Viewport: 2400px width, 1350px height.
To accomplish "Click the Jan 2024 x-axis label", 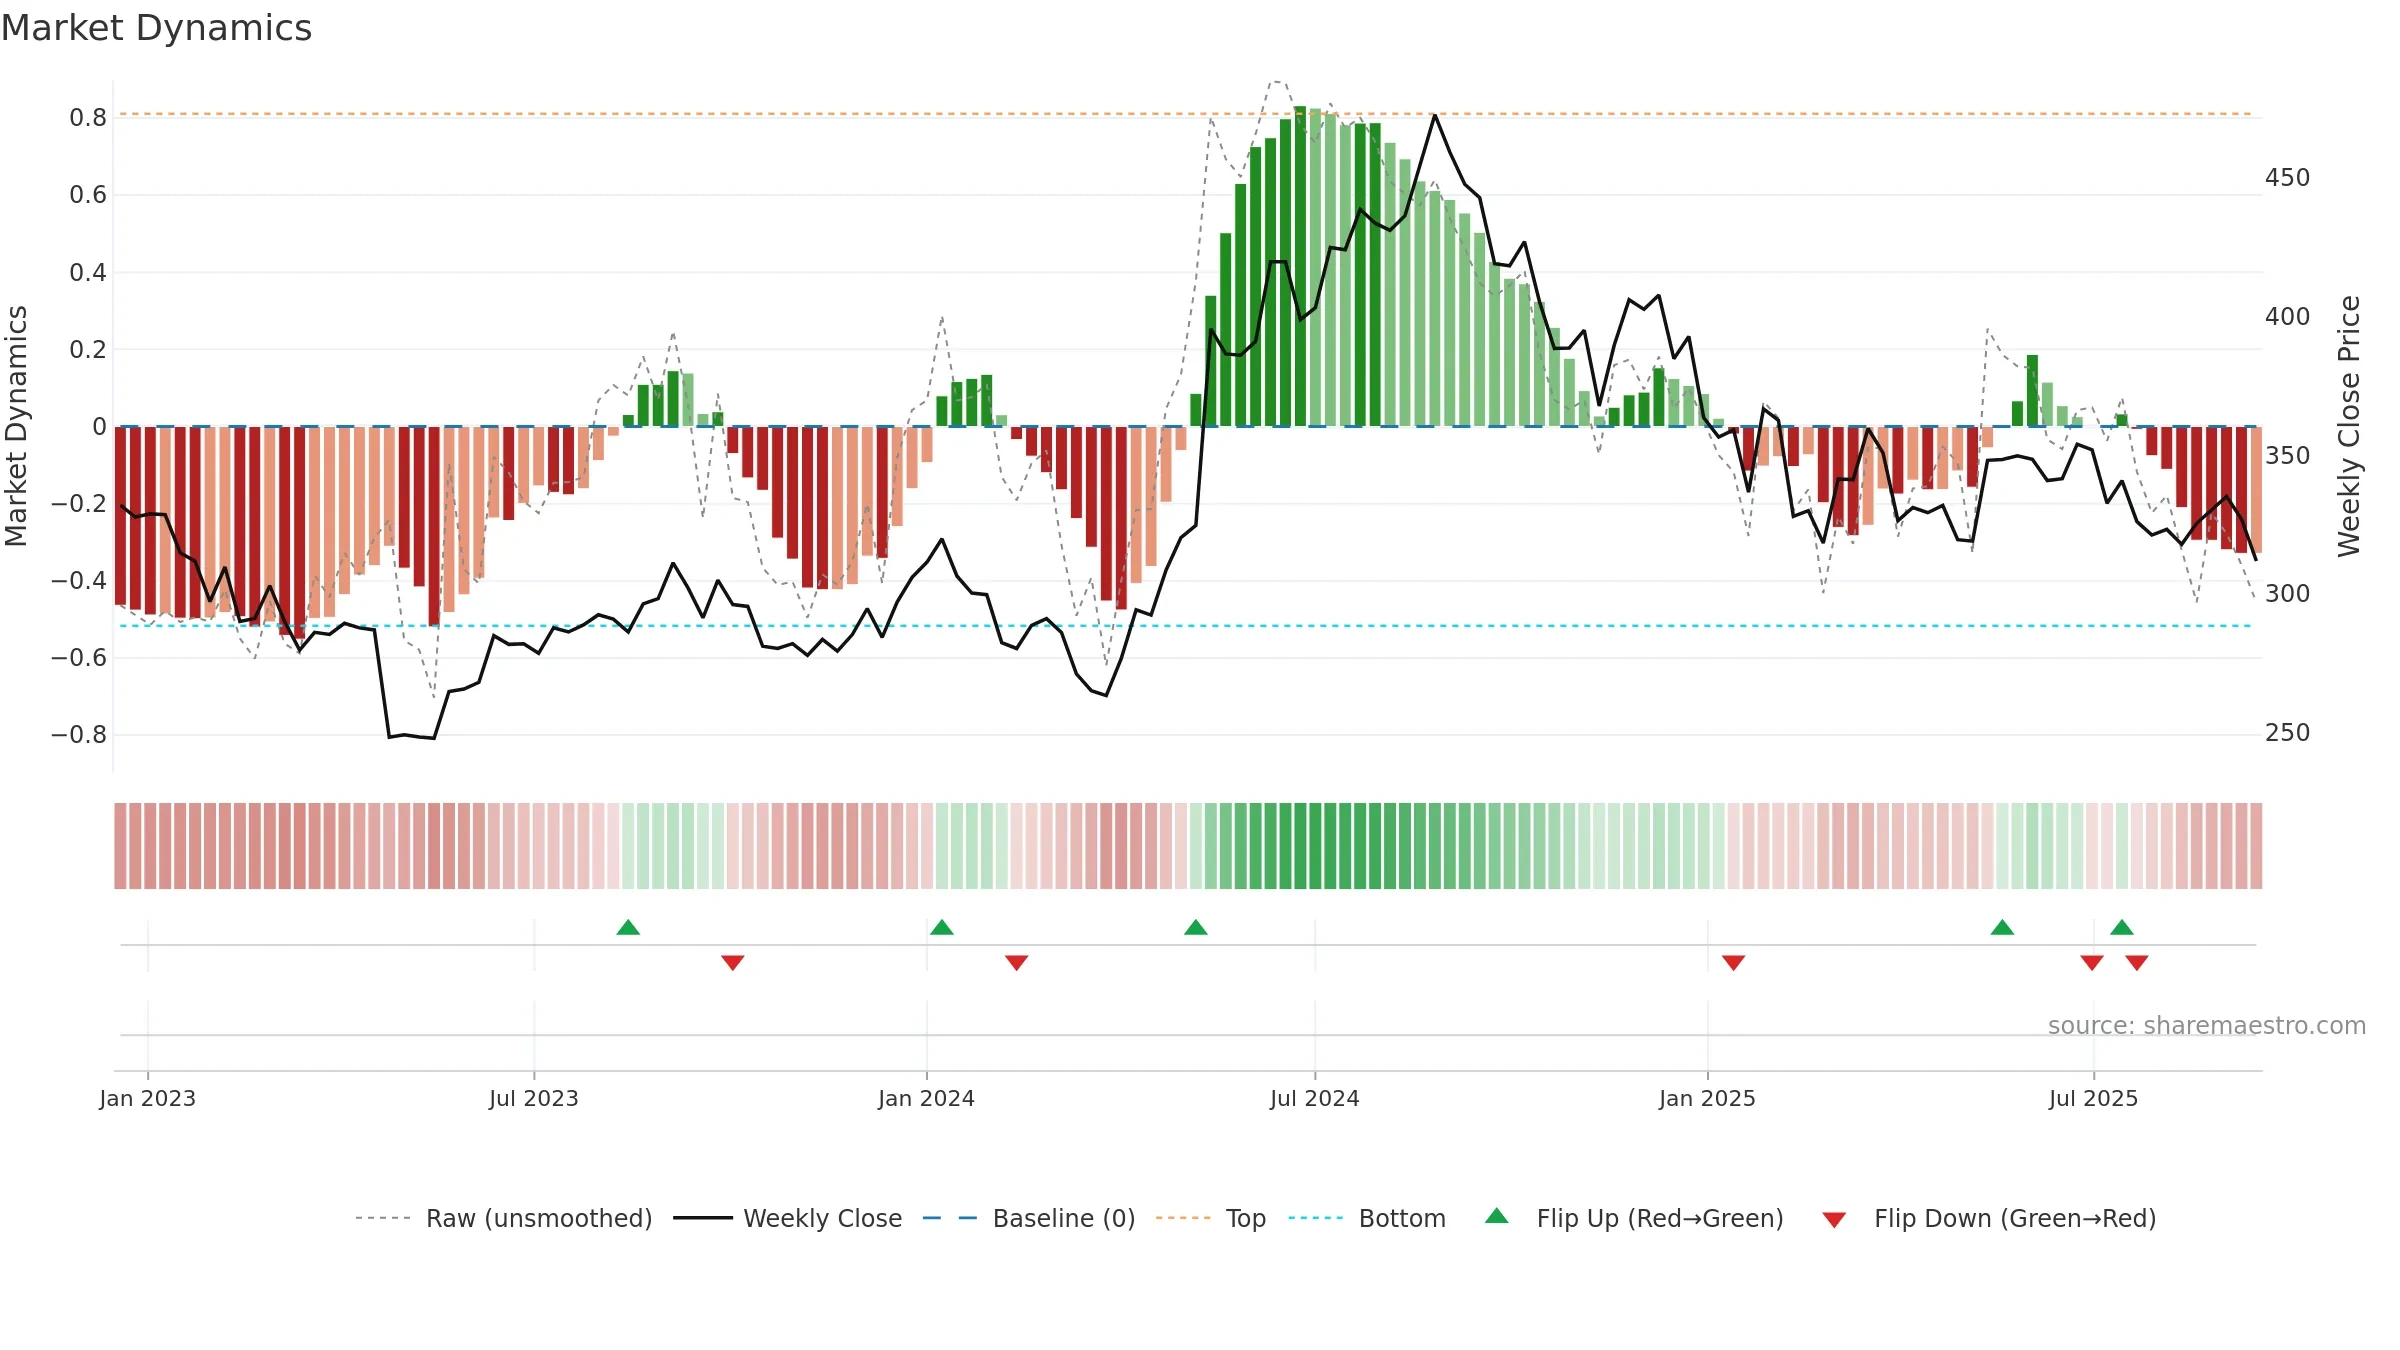I will (927, 1098).
